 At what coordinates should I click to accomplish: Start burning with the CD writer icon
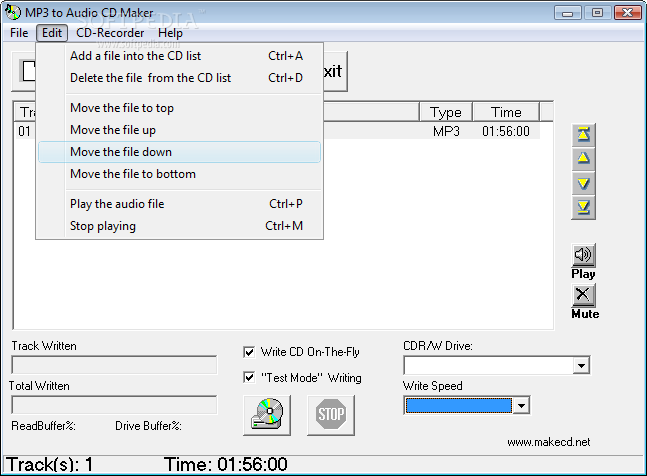point(267,415)
